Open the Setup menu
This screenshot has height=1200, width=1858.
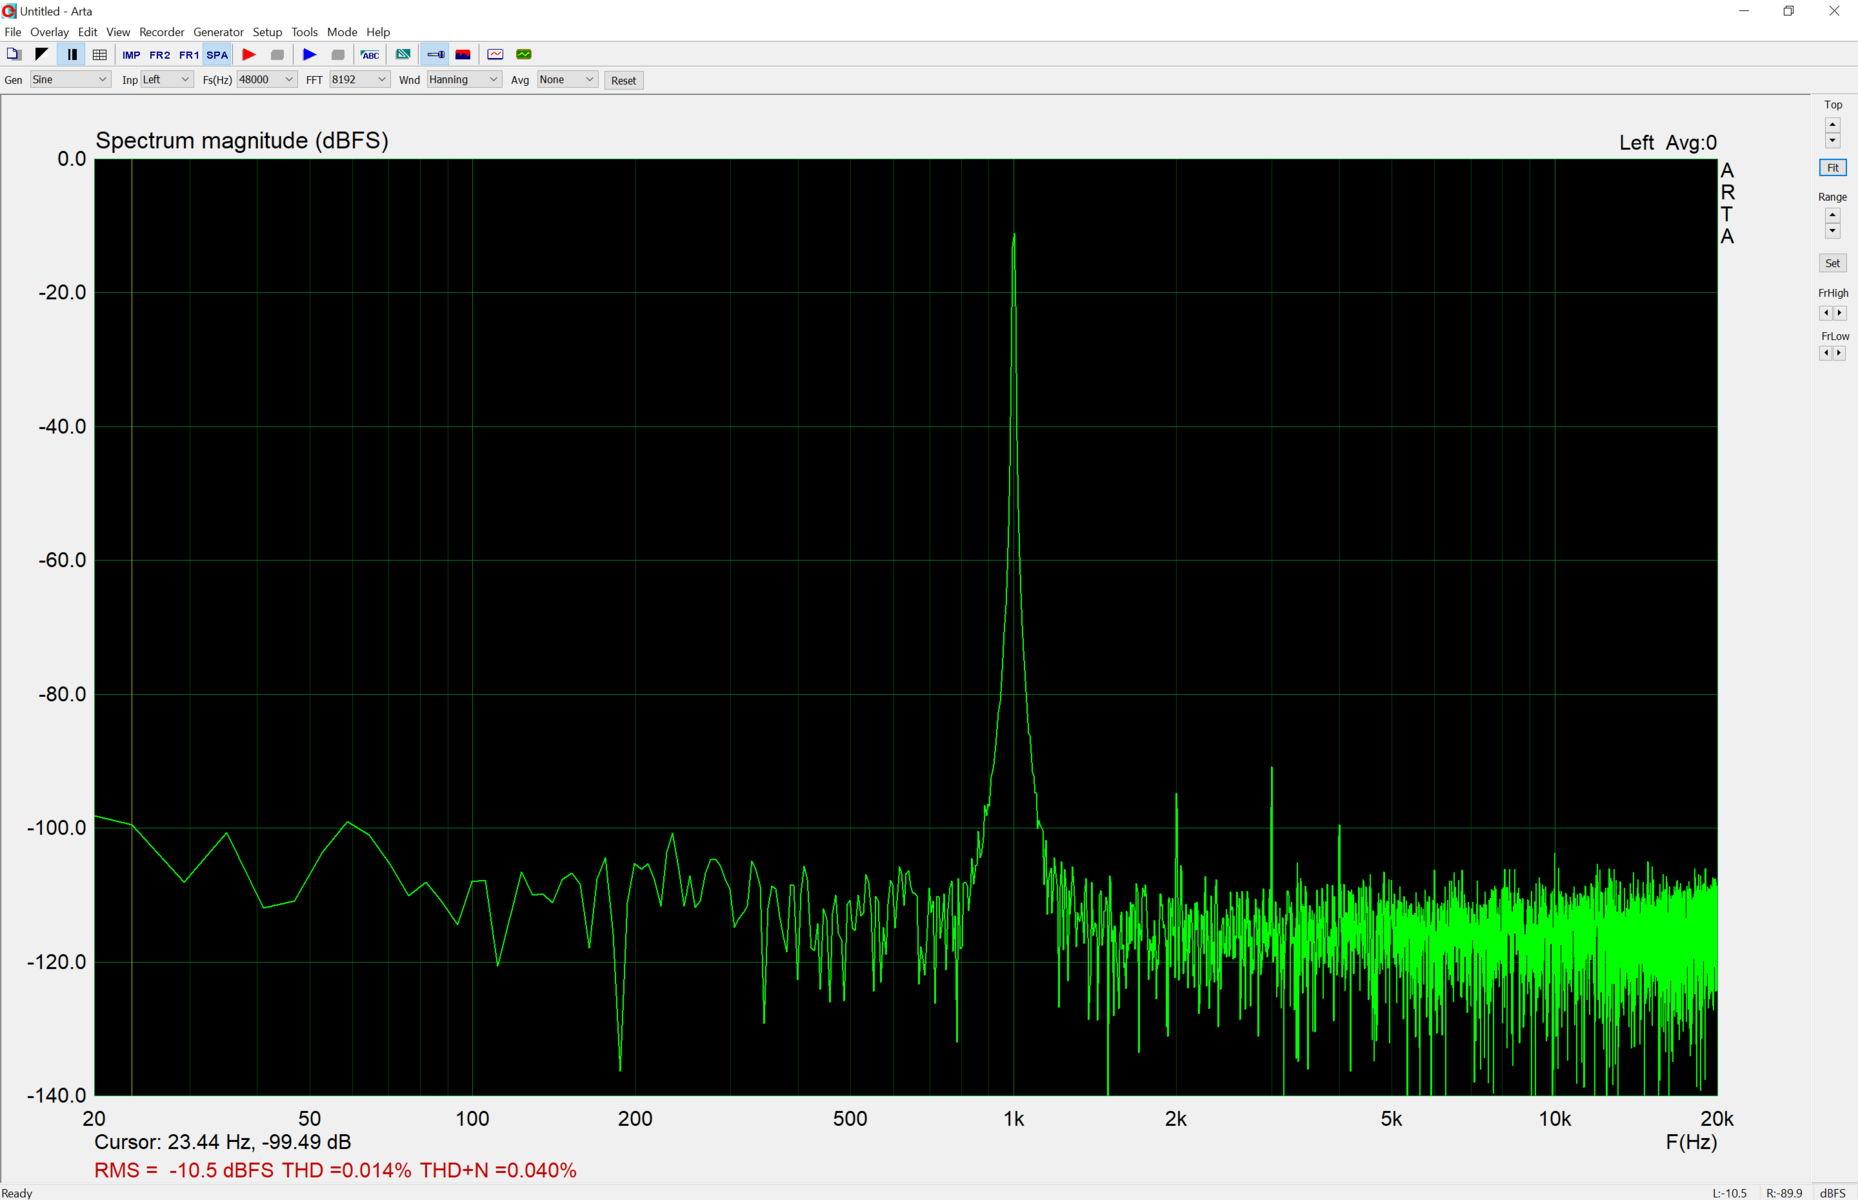click(267, 32)
